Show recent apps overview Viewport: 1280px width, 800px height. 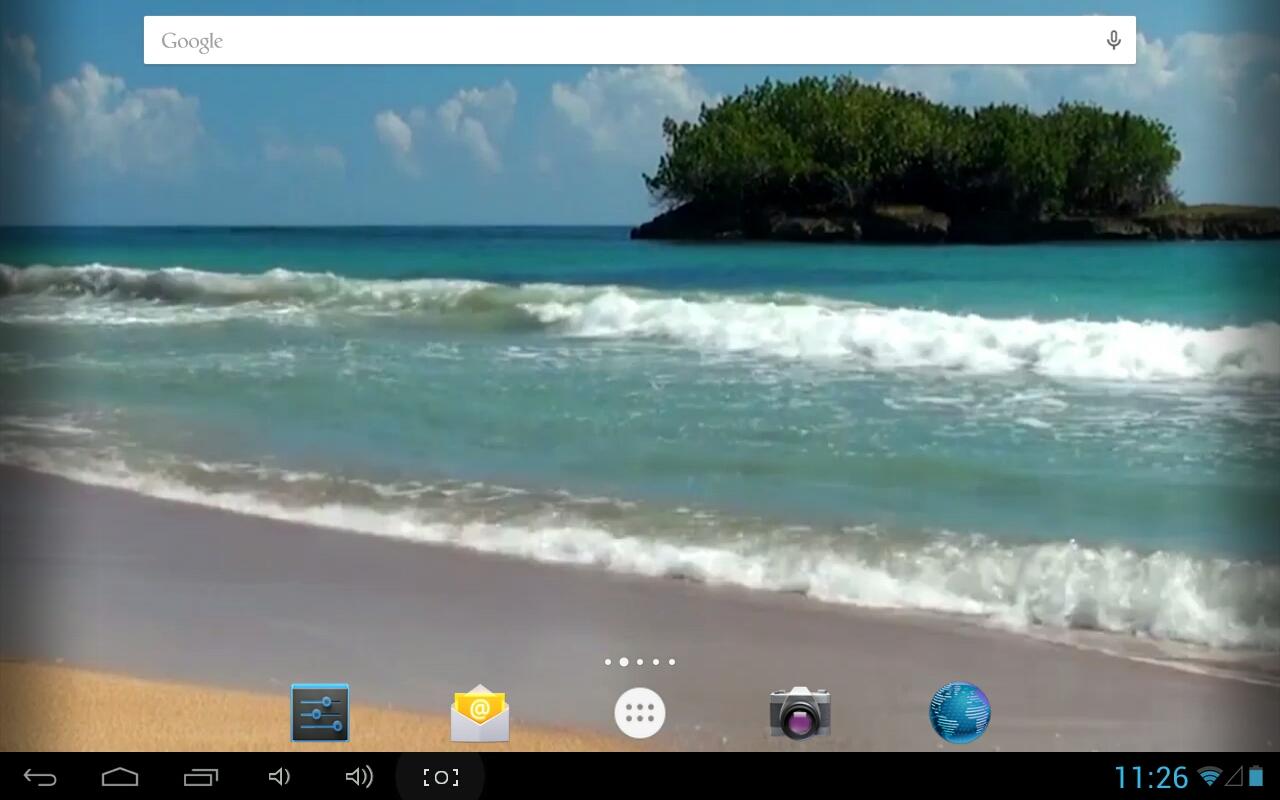(x=201, y=777)
